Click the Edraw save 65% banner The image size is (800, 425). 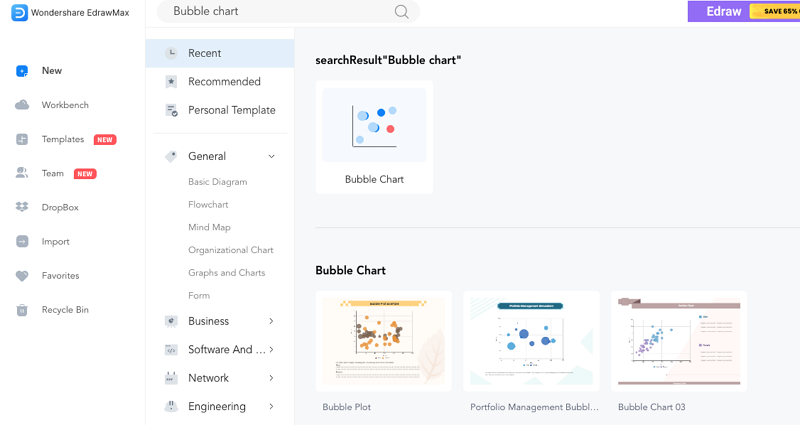pos(744,11)
